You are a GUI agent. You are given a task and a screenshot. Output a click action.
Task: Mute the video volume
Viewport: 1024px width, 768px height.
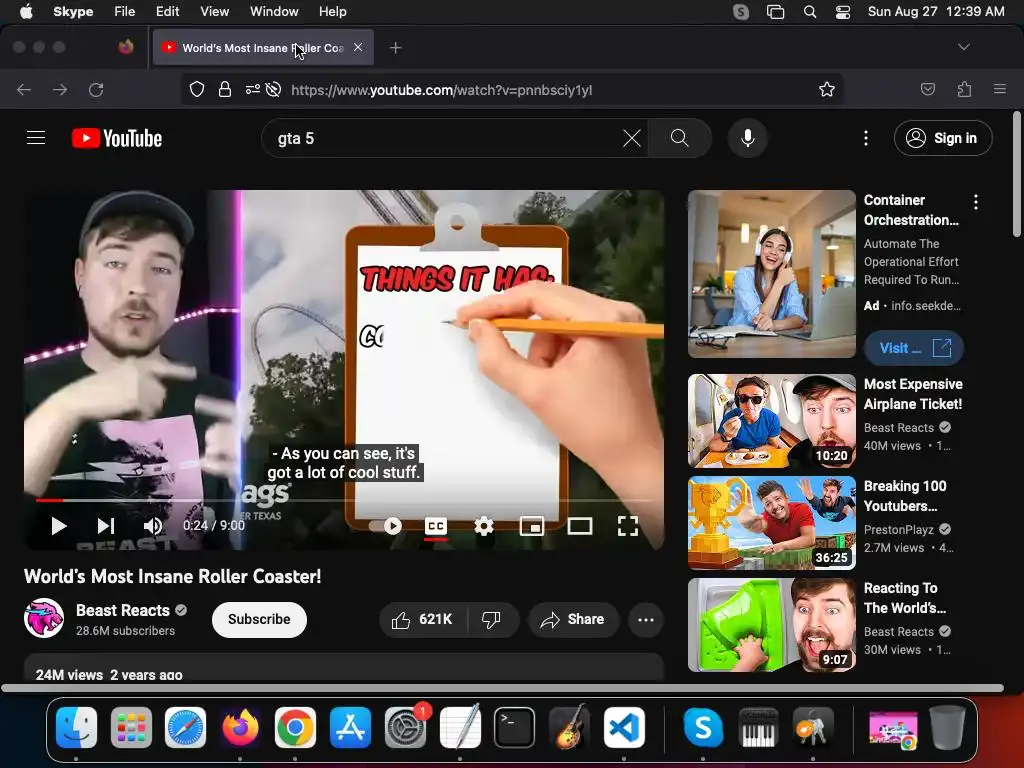point(153,526)
